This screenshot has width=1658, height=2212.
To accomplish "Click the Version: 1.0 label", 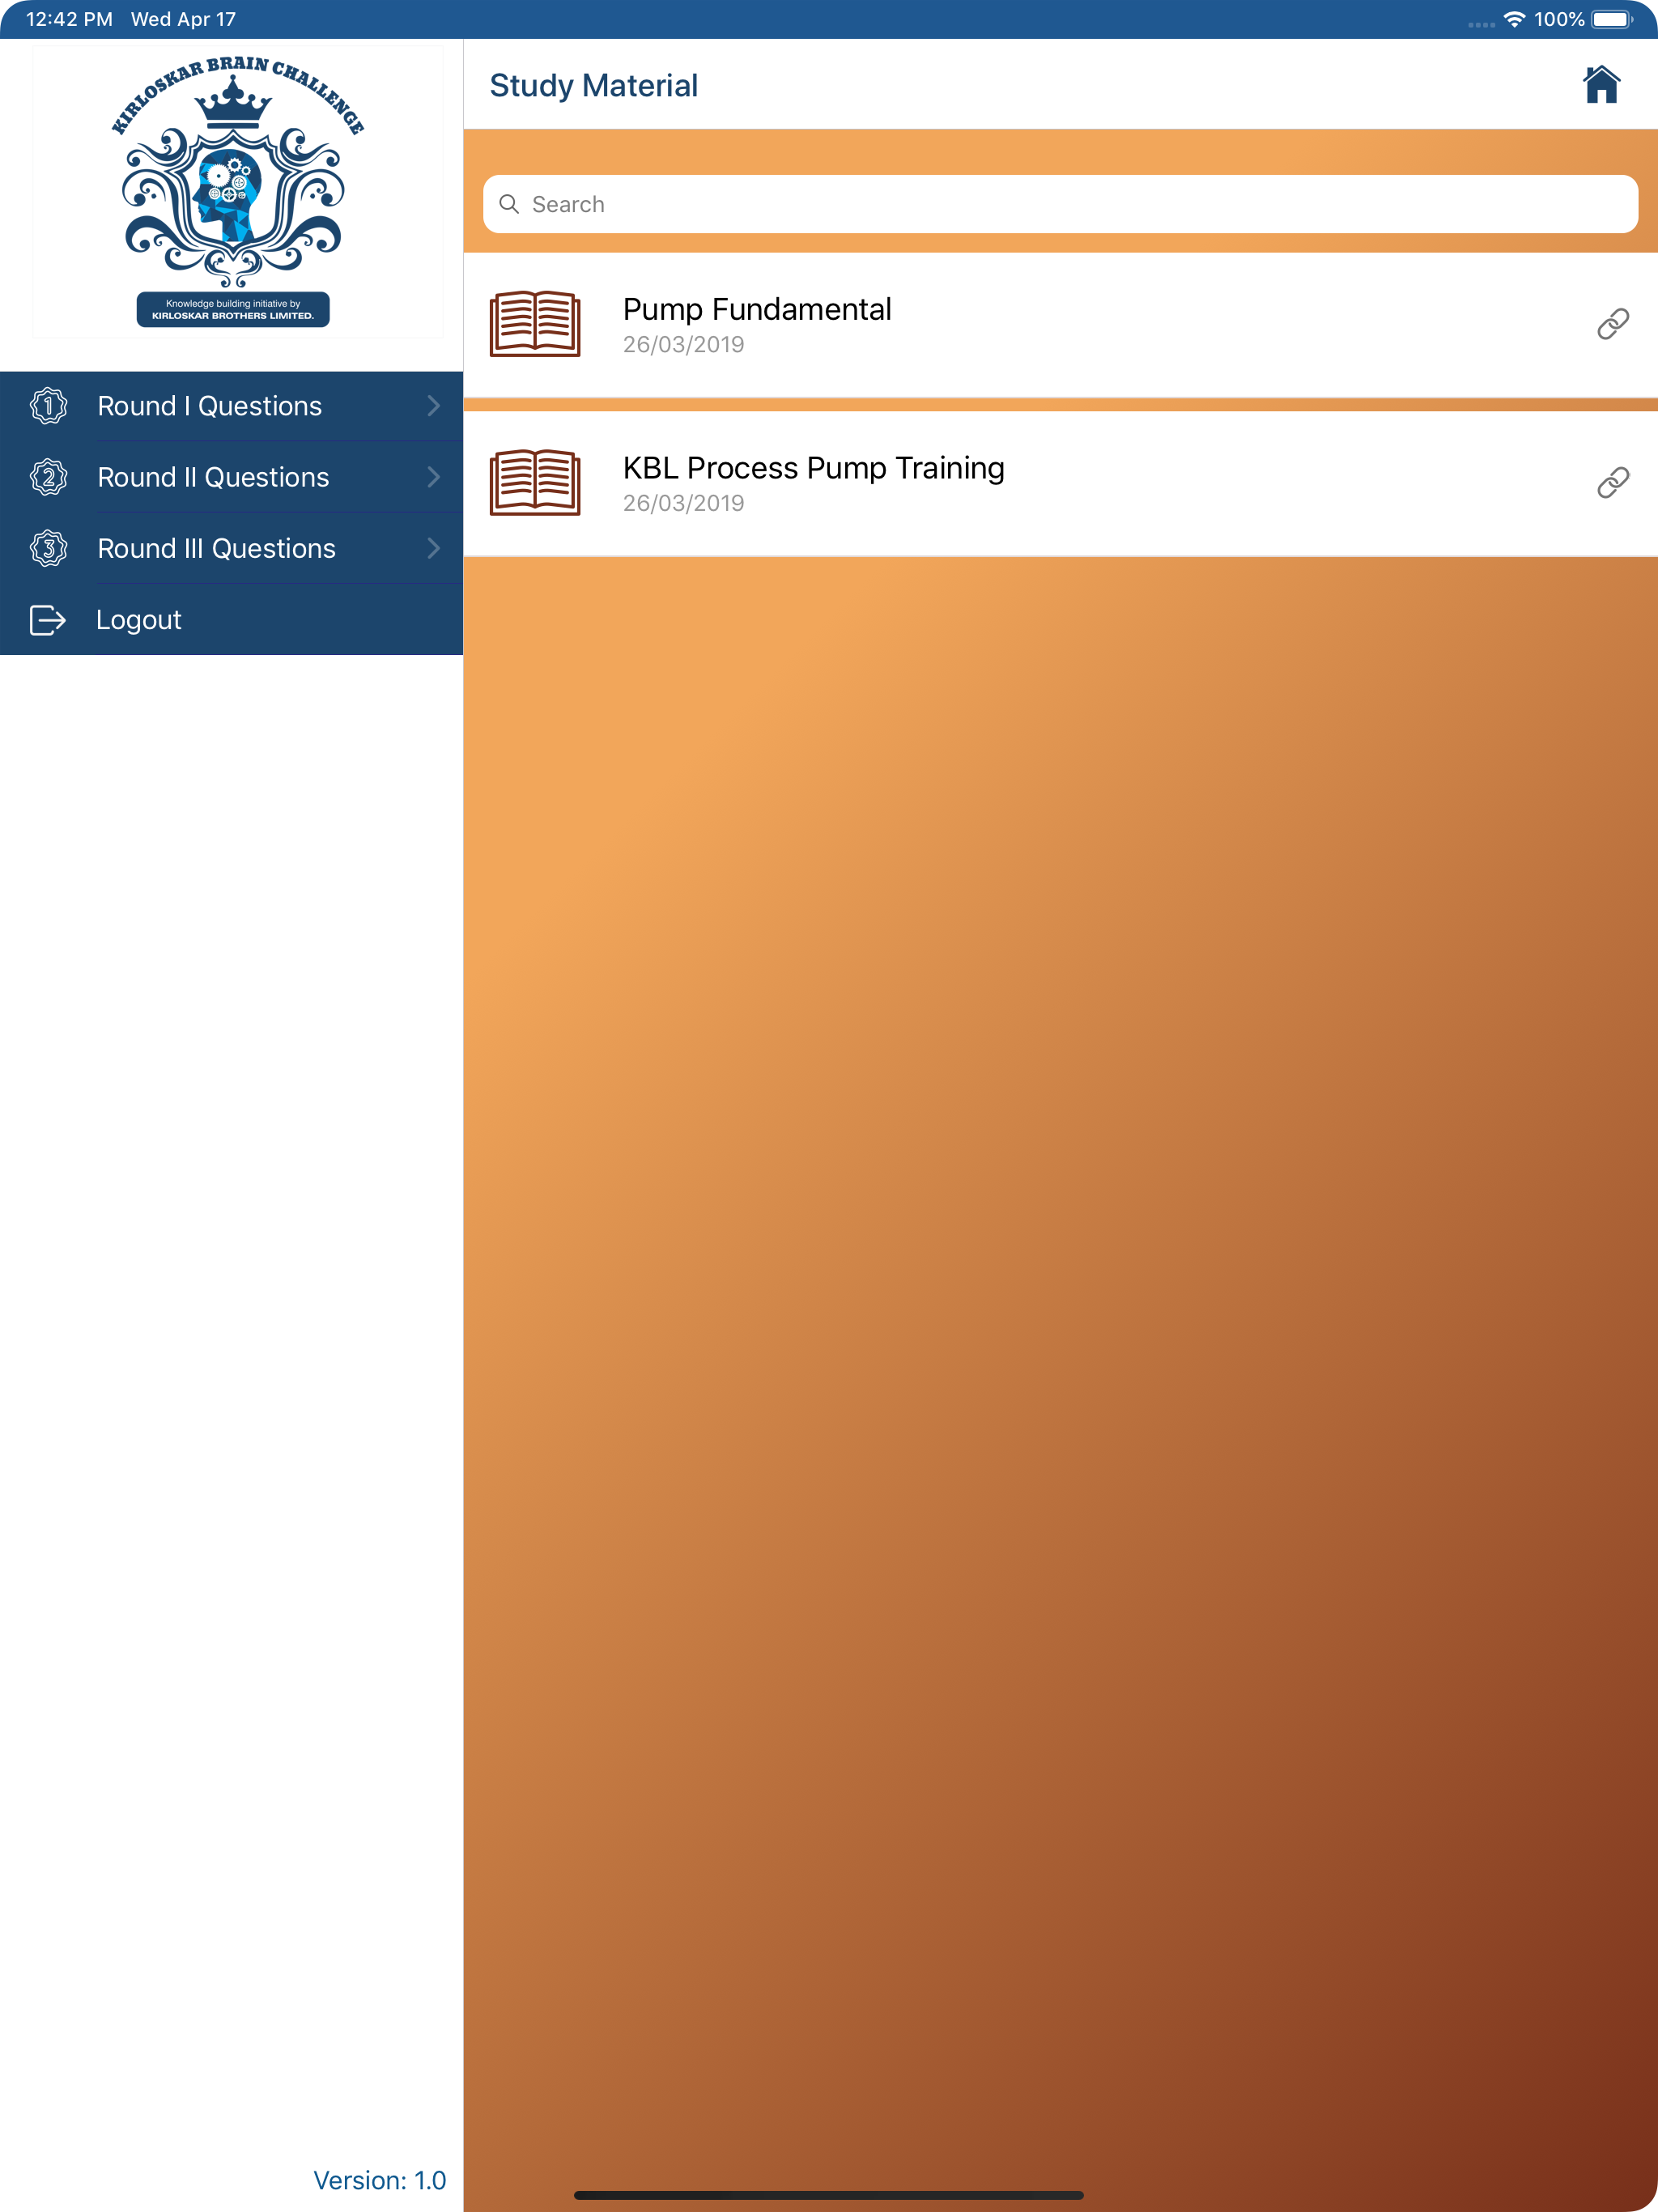I will click(379, 2180).
